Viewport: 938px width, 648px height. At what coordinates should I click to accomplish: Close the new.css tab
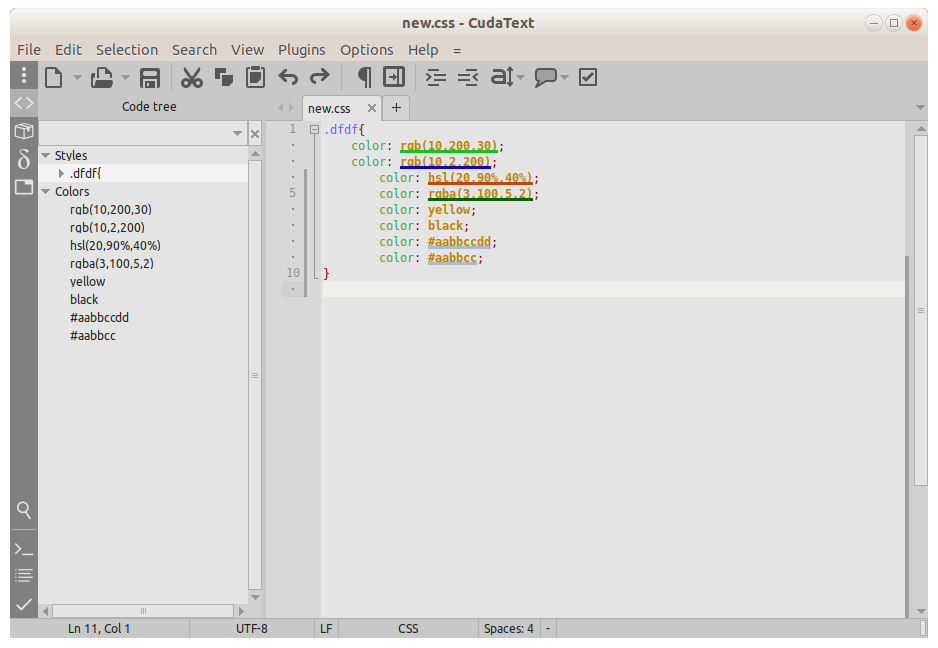point(372,108)
